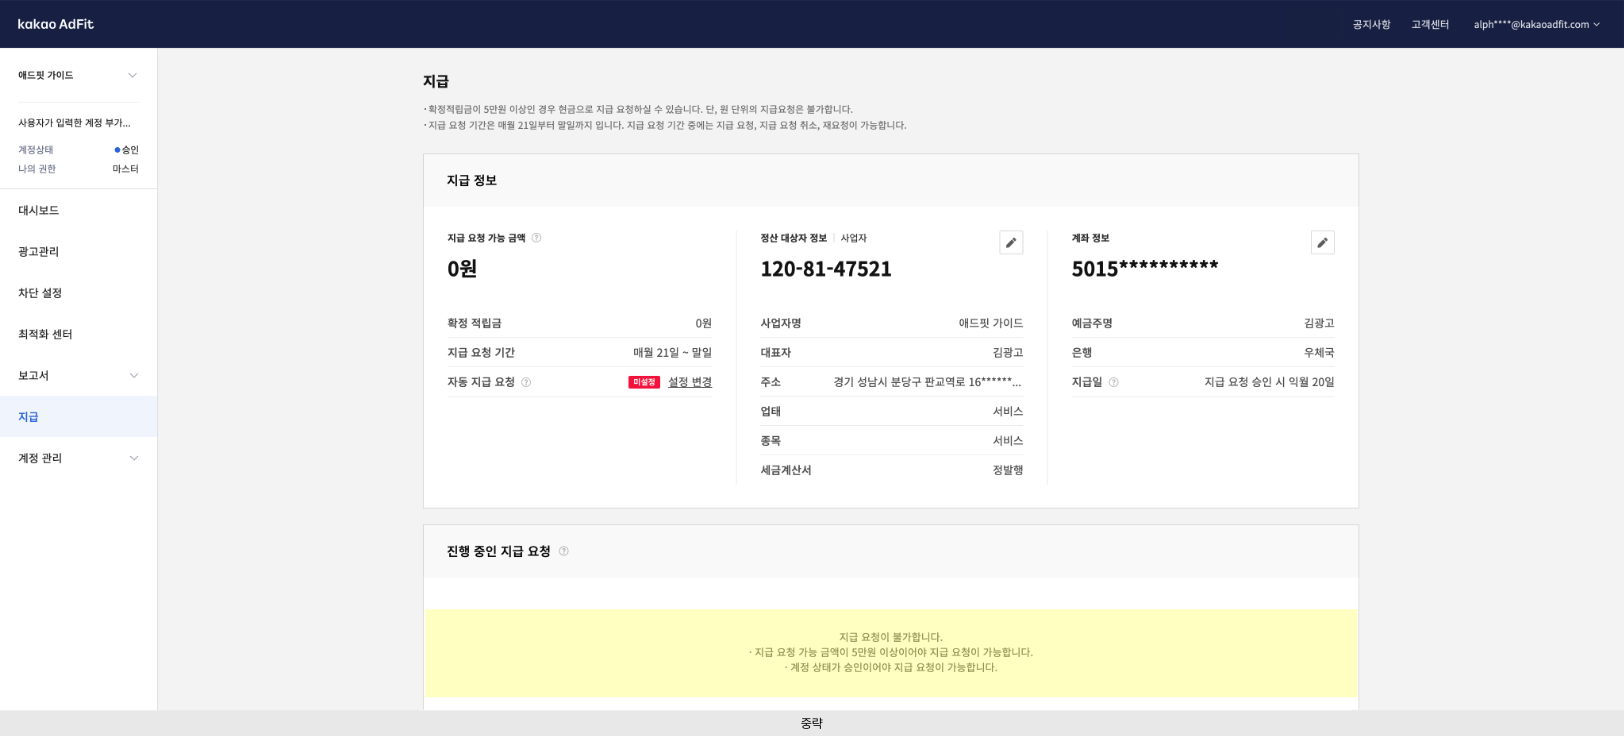The height and width of the screenshot is (736, 1624).
Task: Show help for 지급 요청 가능 금액
Action: [x=536, y=238]
